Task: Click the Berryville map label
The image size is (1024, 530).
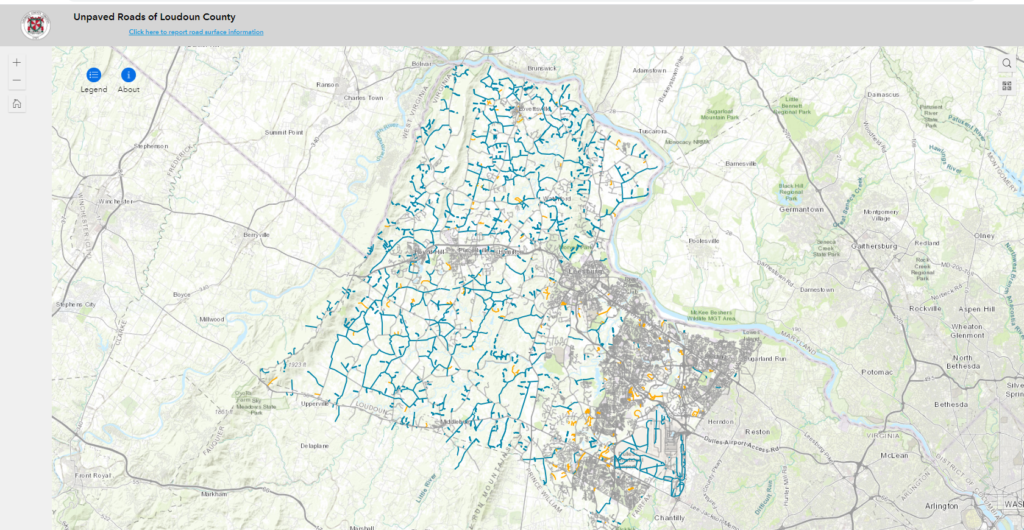Action: click(256, 234)
